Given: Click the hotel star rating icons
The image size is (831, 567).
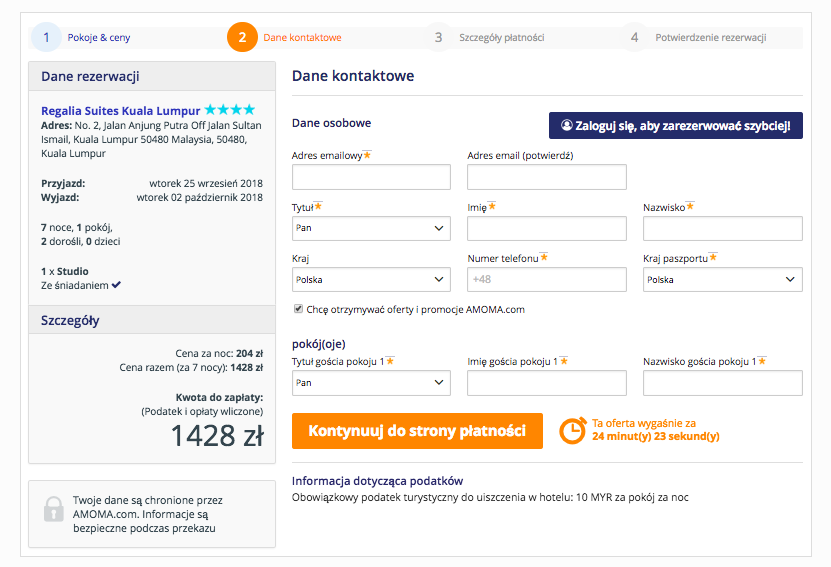Looking at the screenshot, I should [x=230, y=110].
